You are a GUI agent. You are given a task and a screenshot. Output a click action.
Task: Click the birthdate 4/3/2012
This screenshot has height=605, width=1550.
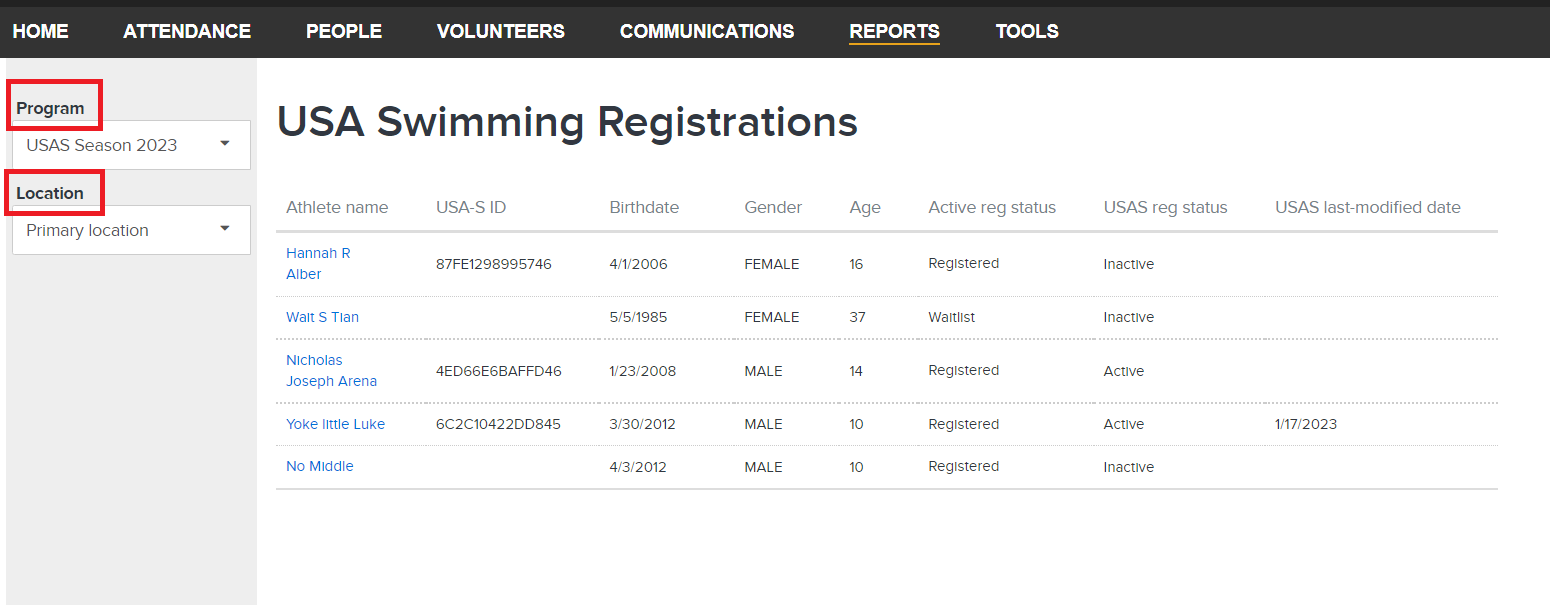[638, 467]
